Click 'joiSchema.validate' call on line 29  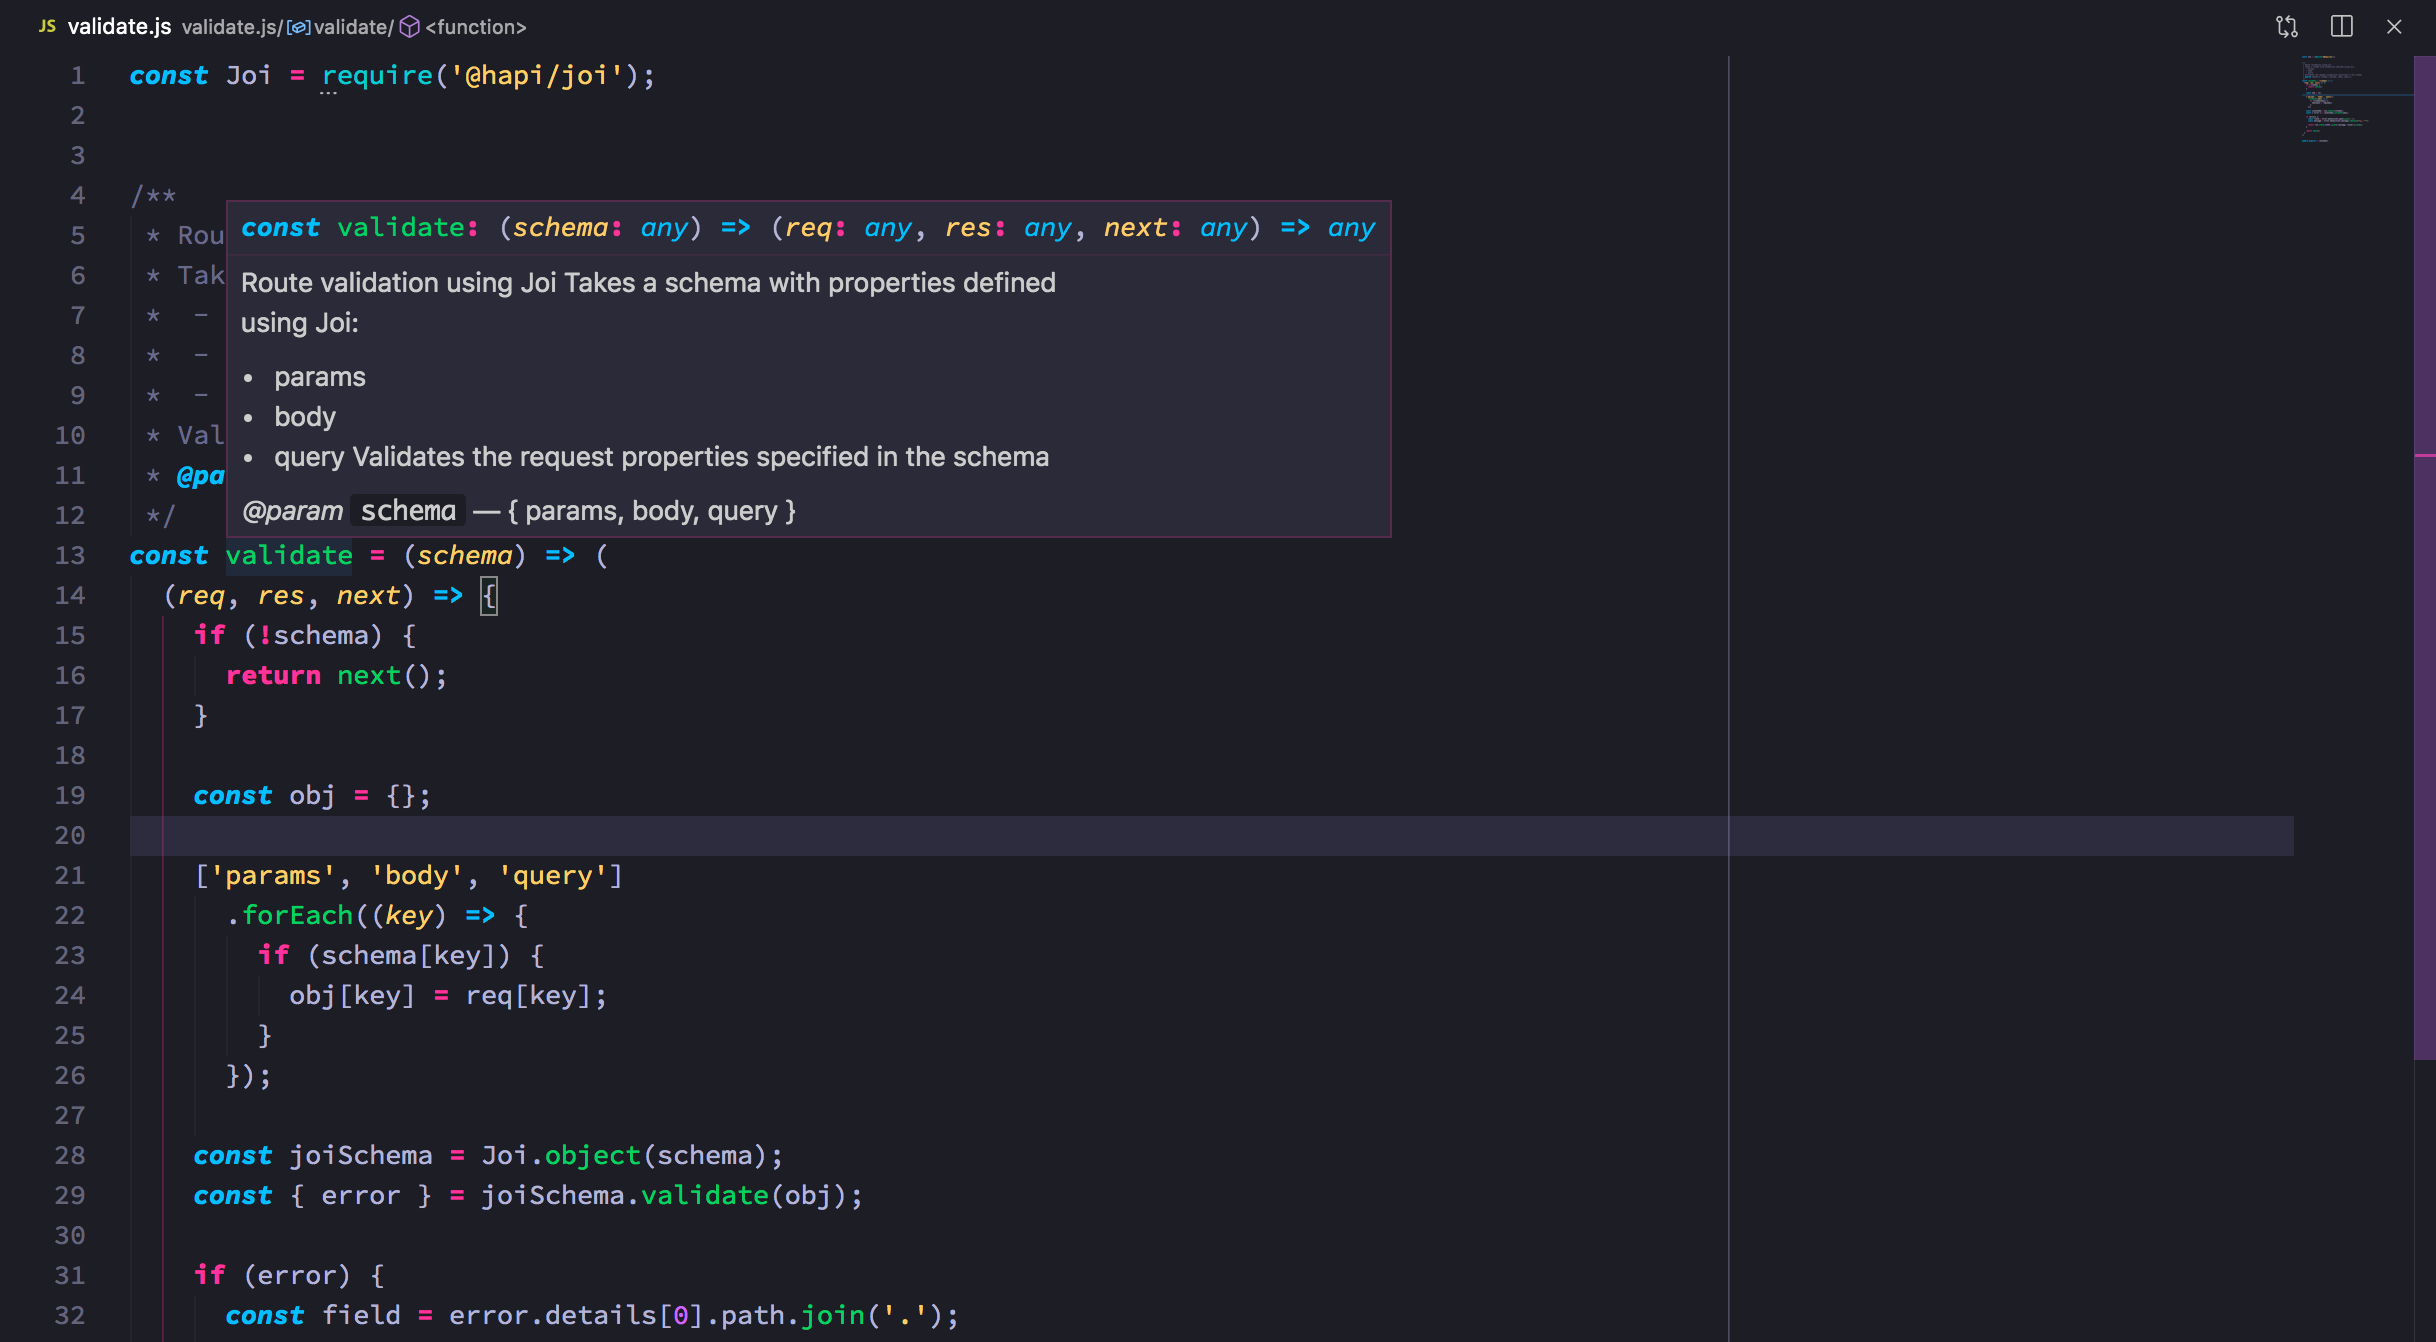[x=625, y=1196]
